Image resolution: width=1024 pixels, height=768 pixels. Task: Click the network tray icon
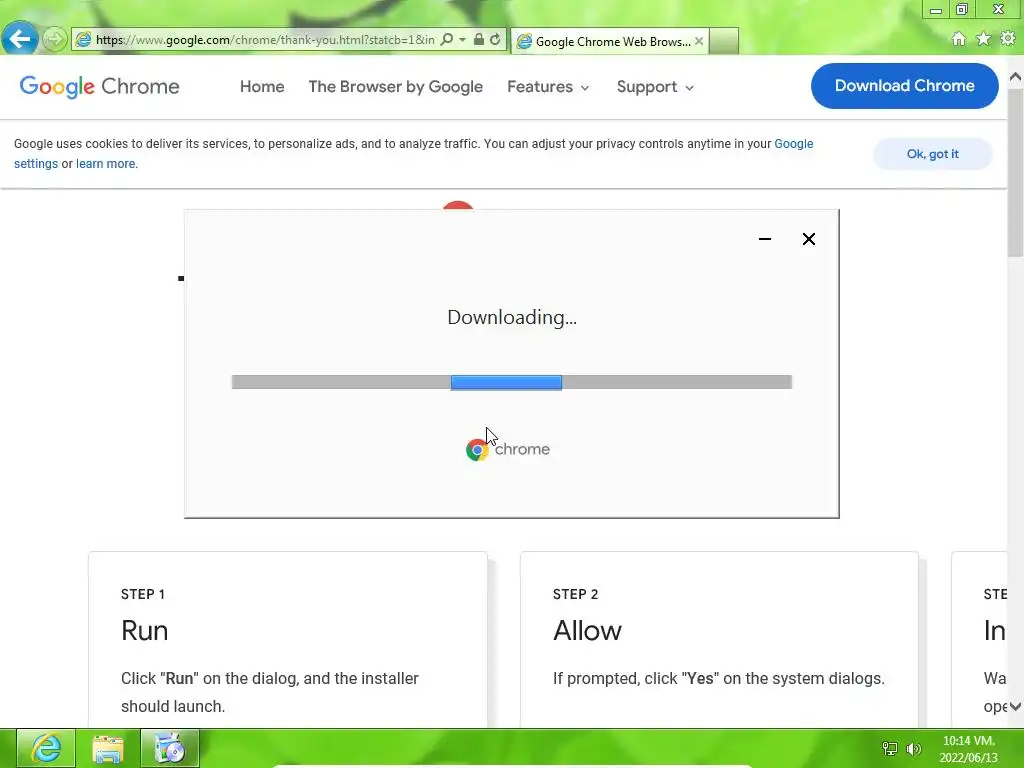(889, 749)
